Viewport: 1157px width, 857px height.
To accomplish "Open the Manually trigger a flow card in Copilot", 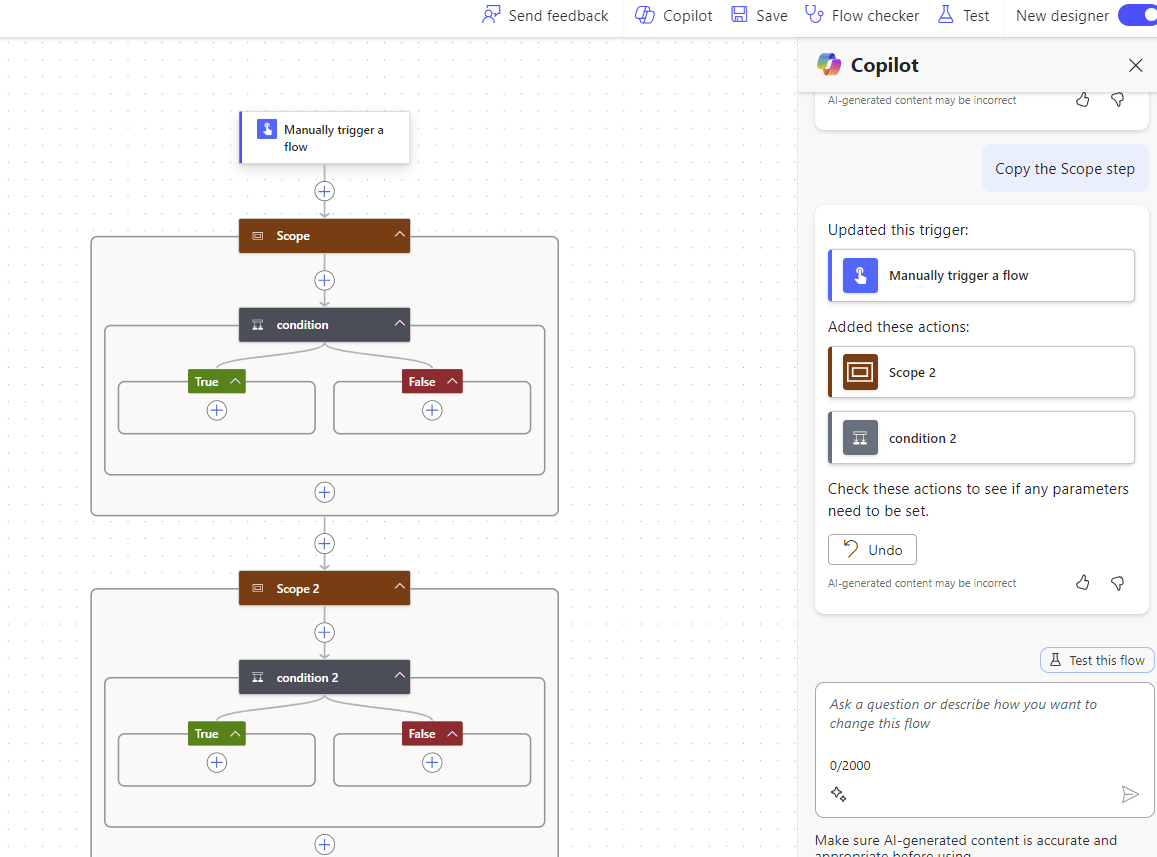I will 981,275.
